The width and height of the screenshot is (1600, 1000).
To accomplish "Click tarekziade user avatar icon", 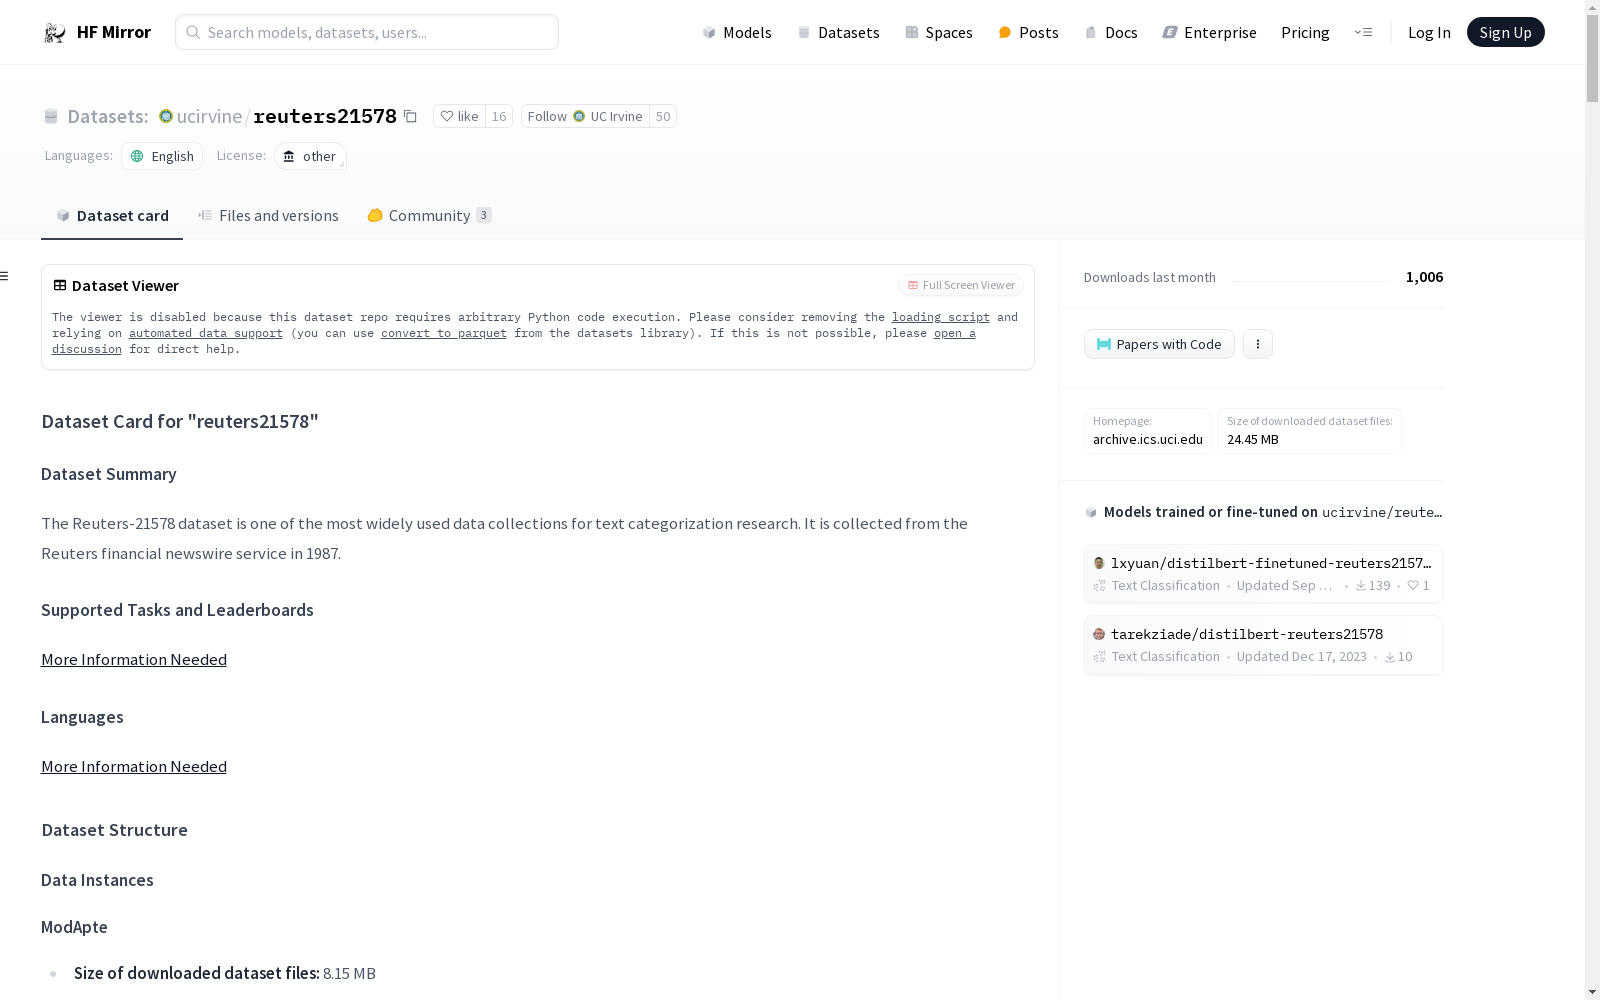I will pos(1099,634).
